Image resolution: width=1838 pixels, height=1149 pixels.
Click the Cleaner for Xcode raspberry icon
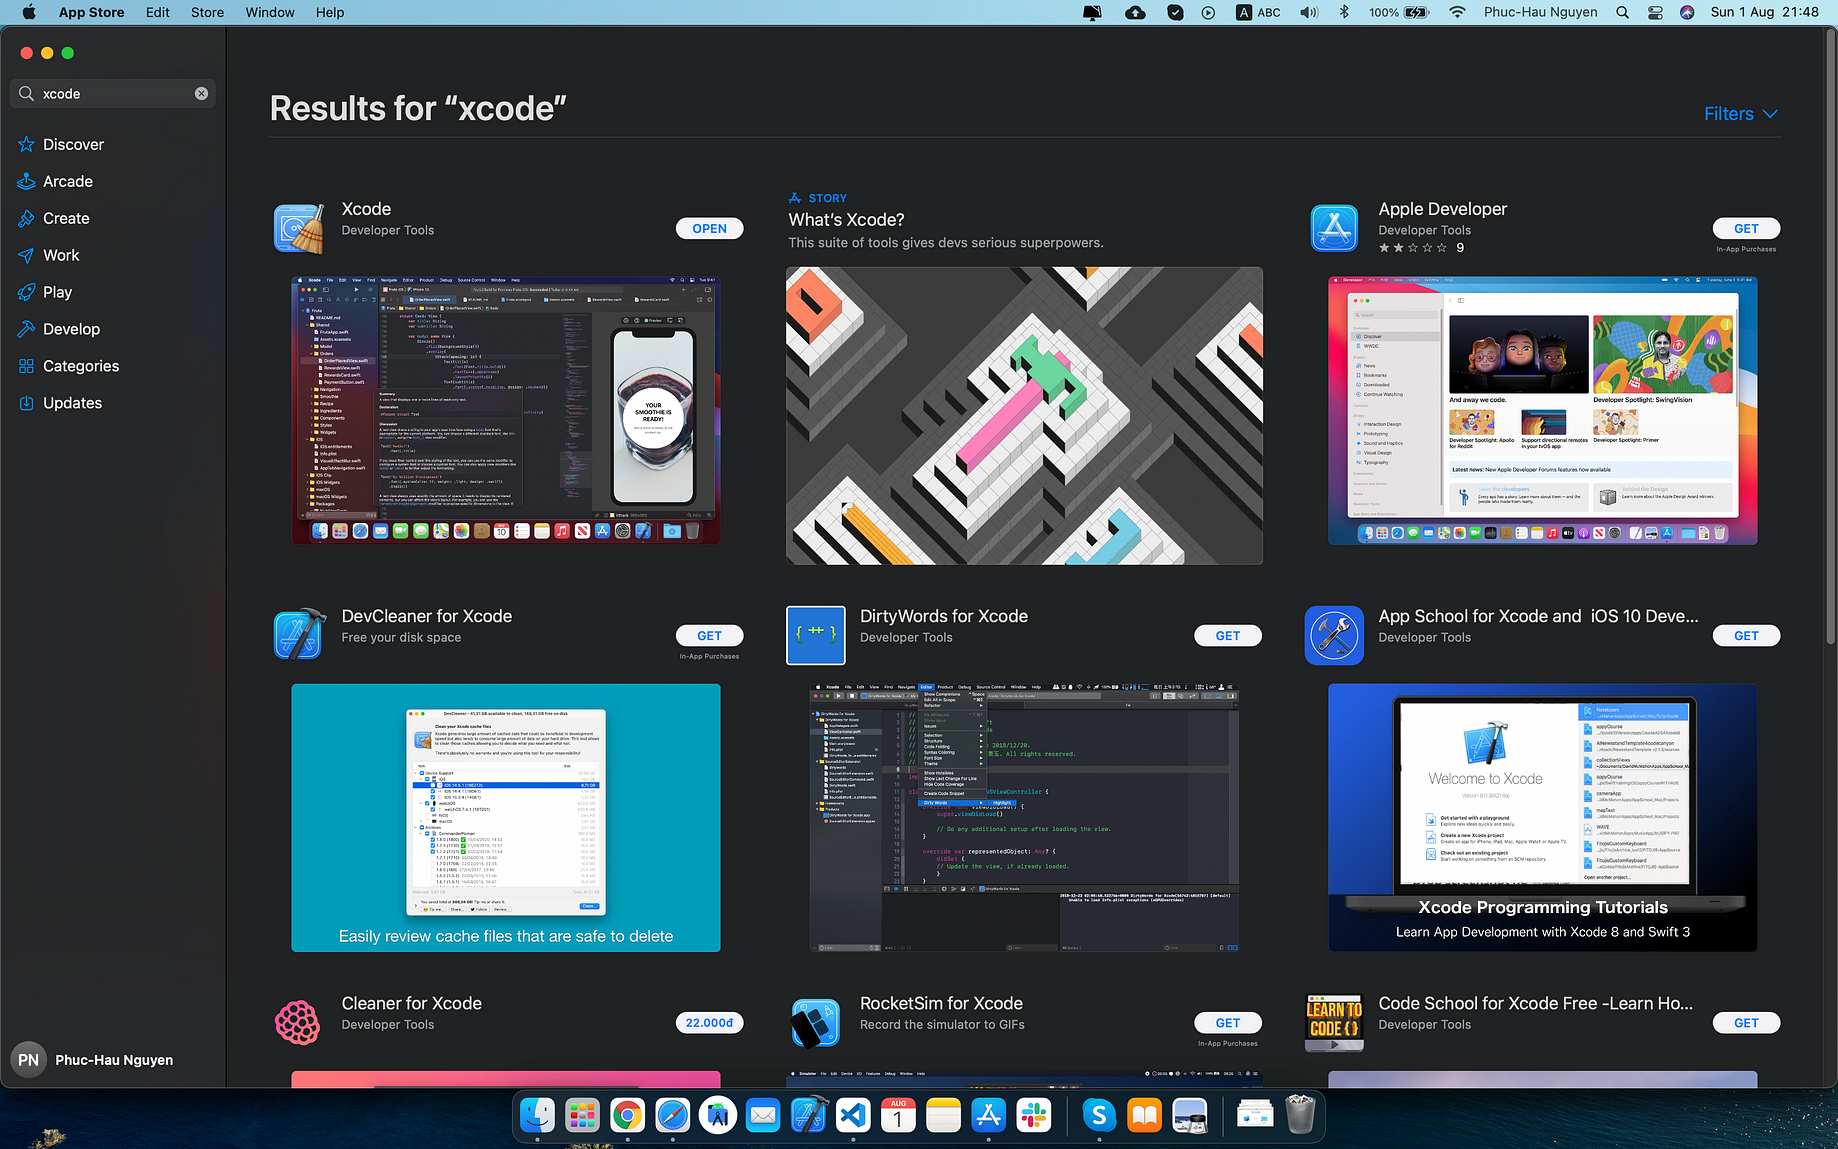298,1022
